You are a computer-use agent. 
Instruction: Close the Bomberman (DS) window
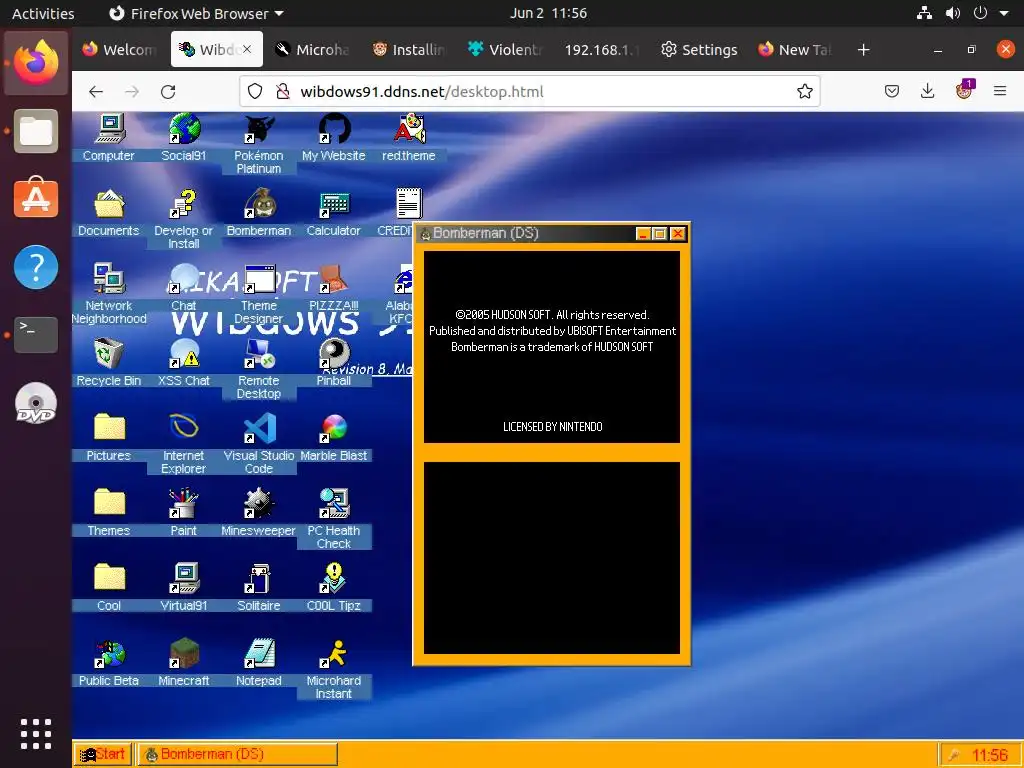tap(678, 234)
